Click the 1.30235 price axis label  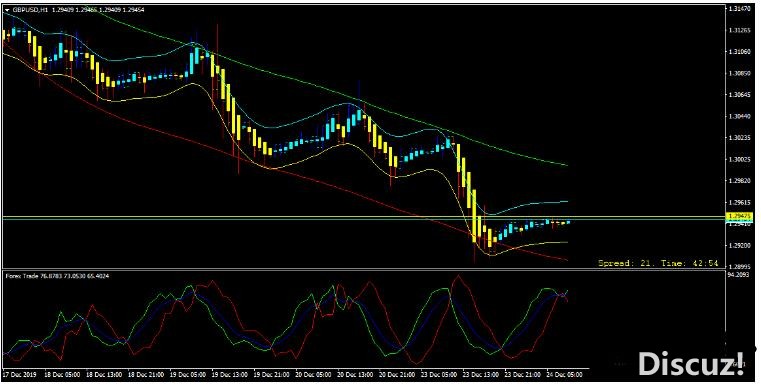click(x=739, y=138)
